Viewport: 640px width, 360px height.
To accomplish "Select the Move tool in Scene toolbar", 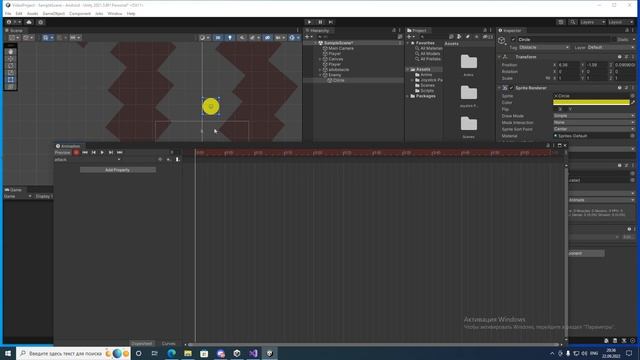I will click(x=11, y=59).
